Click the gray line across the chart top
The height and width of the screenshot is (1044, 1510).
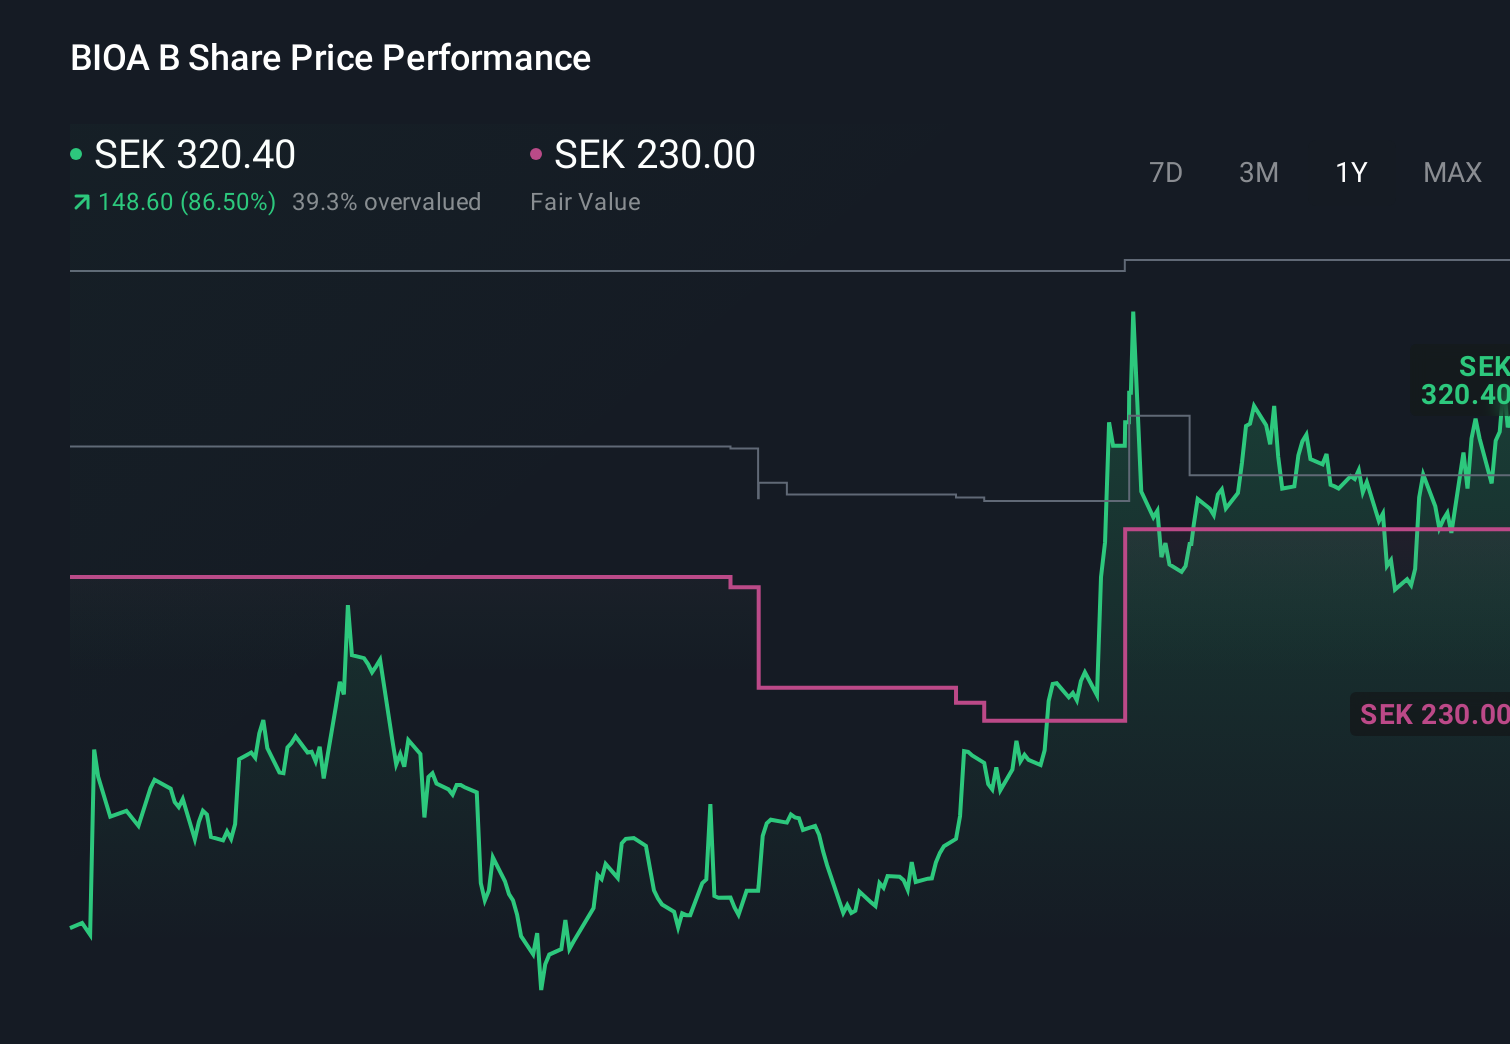coord(500,268)
